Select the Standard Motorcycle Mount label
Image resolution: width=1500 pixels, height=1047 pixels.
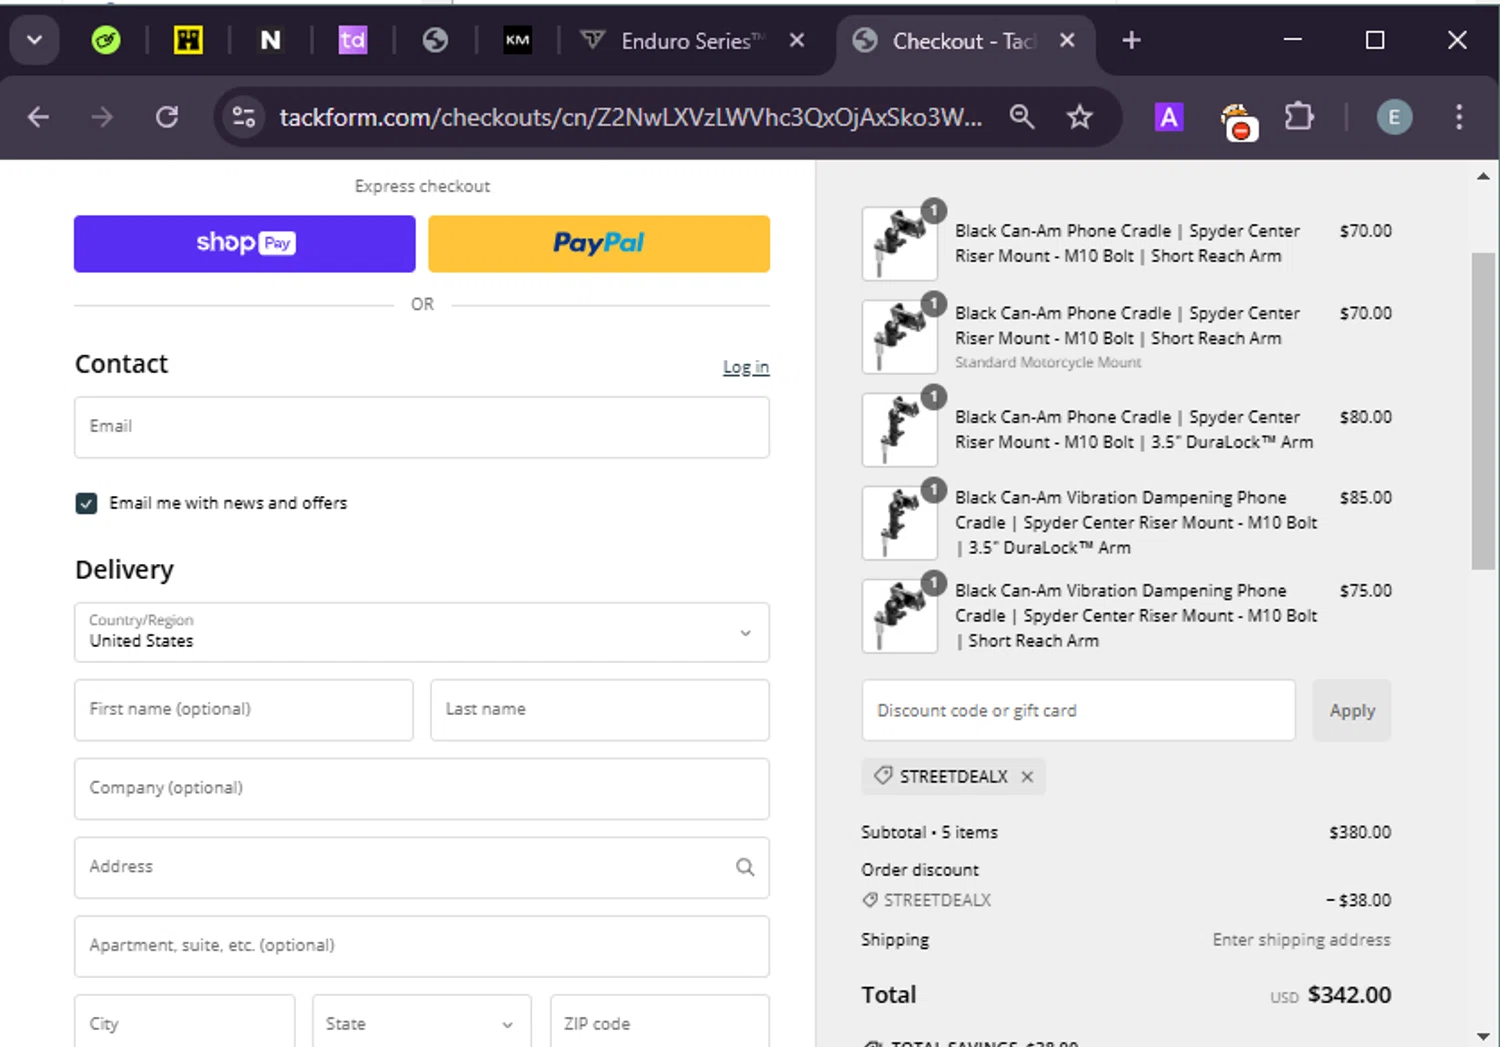point(1048,363)
